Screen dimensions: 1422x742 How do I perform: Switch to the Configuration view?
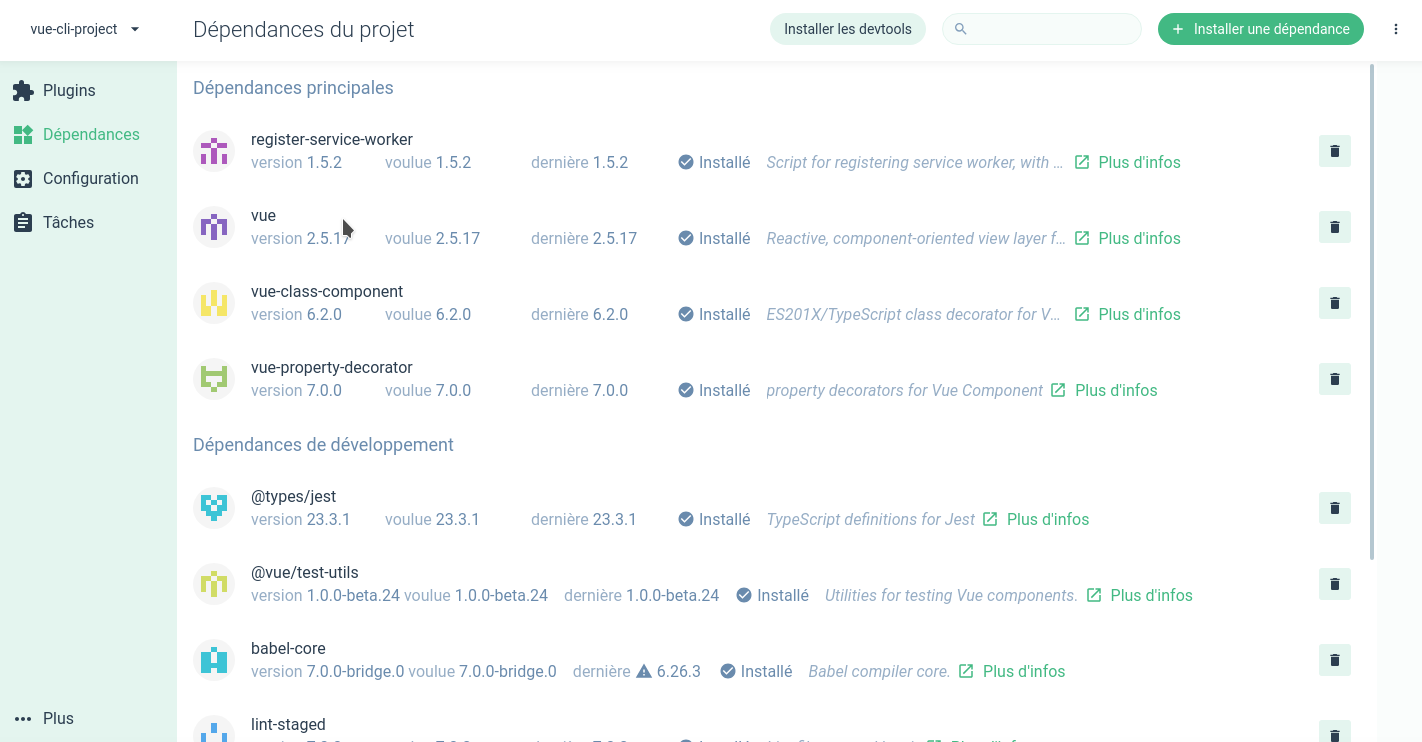(x=90, y=178)
